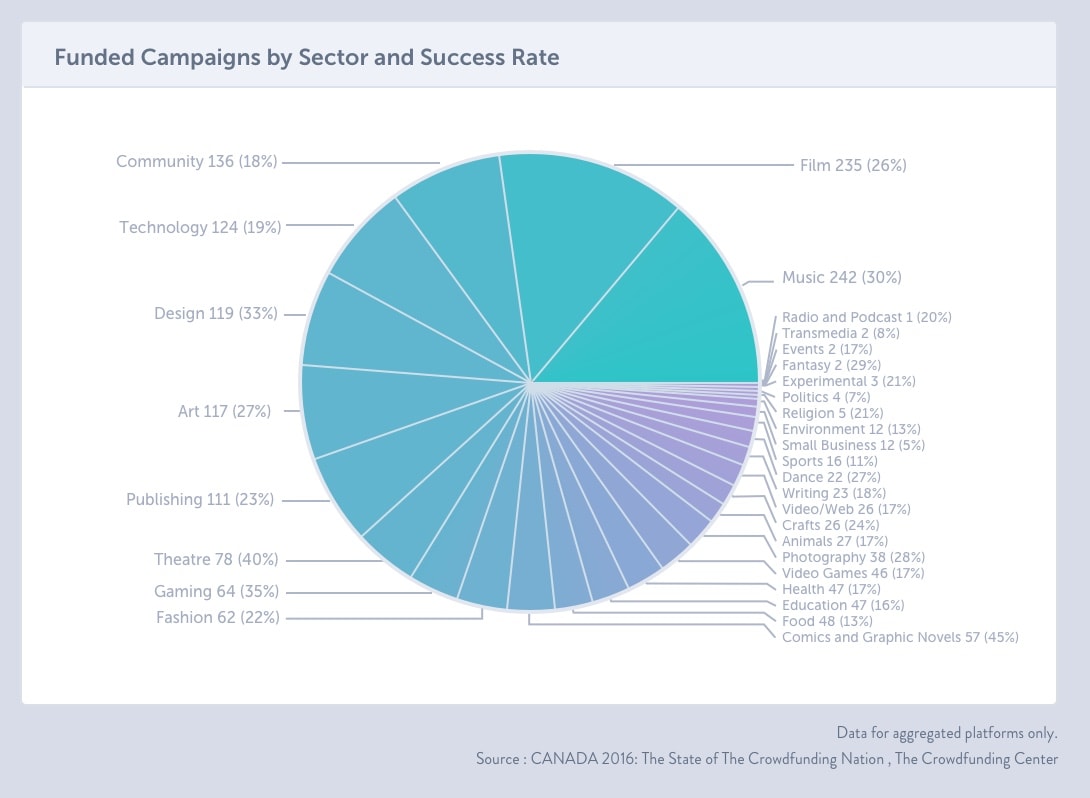Viewport: 1090px width, 798px height.
Task: Select the Publishing 111 (23%) label
Action: point(200,499)
